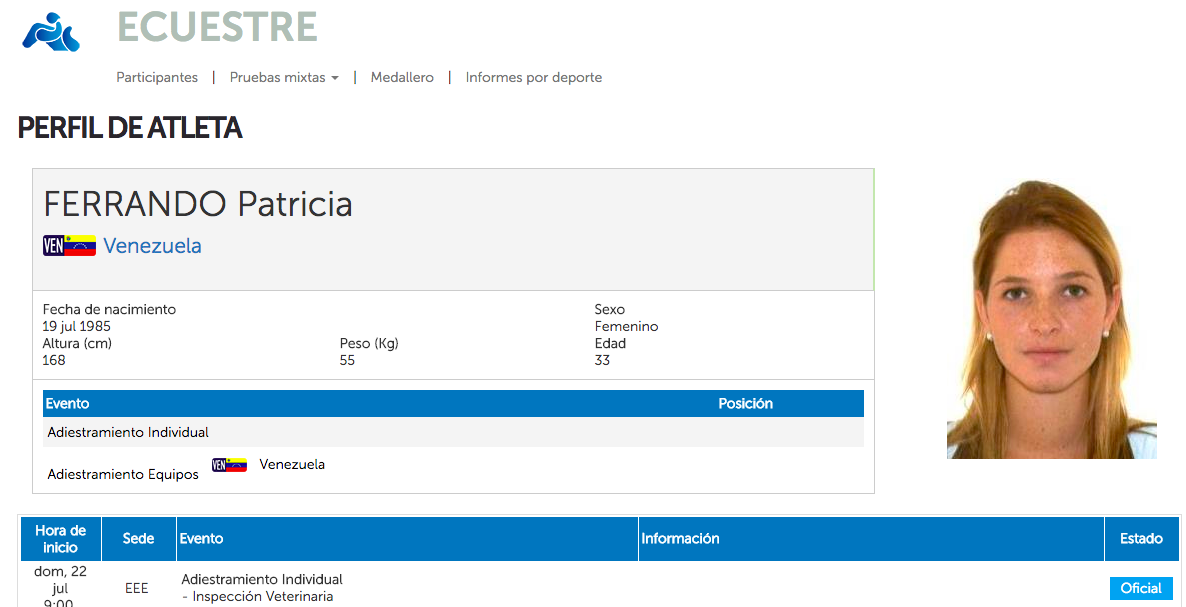The width and height of the screenshot is (1186, 607).
Task: Click the Hora de inicio column header
Action: coord(61,539)
